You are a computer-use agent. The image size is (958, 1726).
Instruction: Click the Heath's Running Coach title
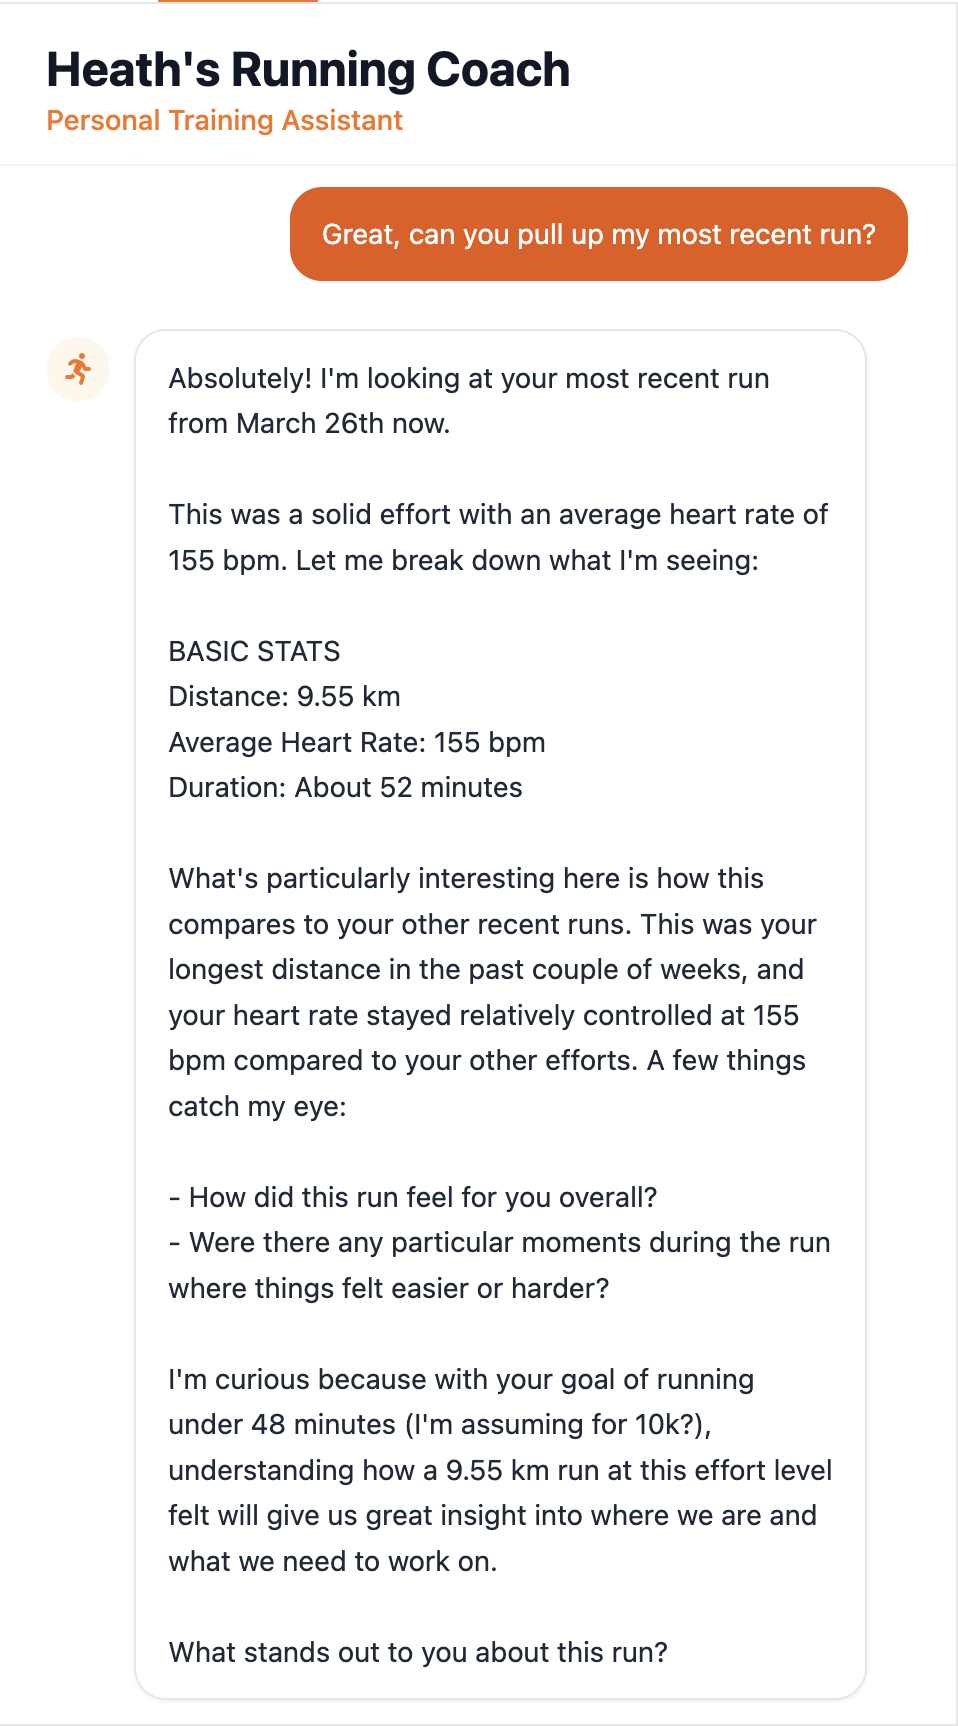pyautogui.click(x=308, y=69)
